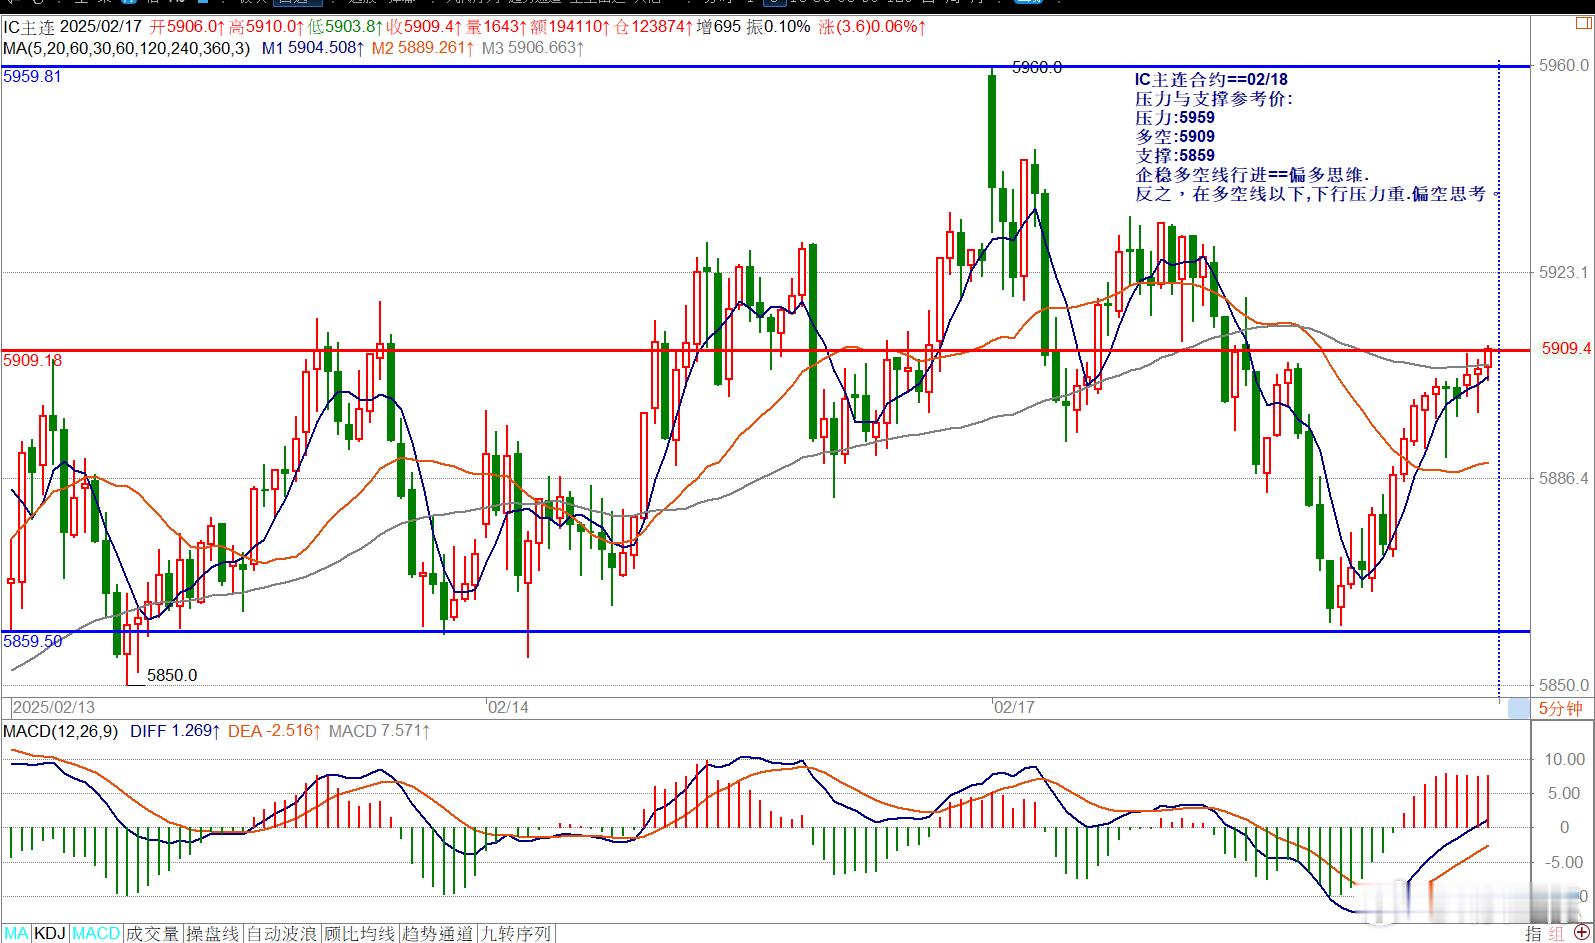Click the M2 5889.261 moving average value

pos(423,47)
